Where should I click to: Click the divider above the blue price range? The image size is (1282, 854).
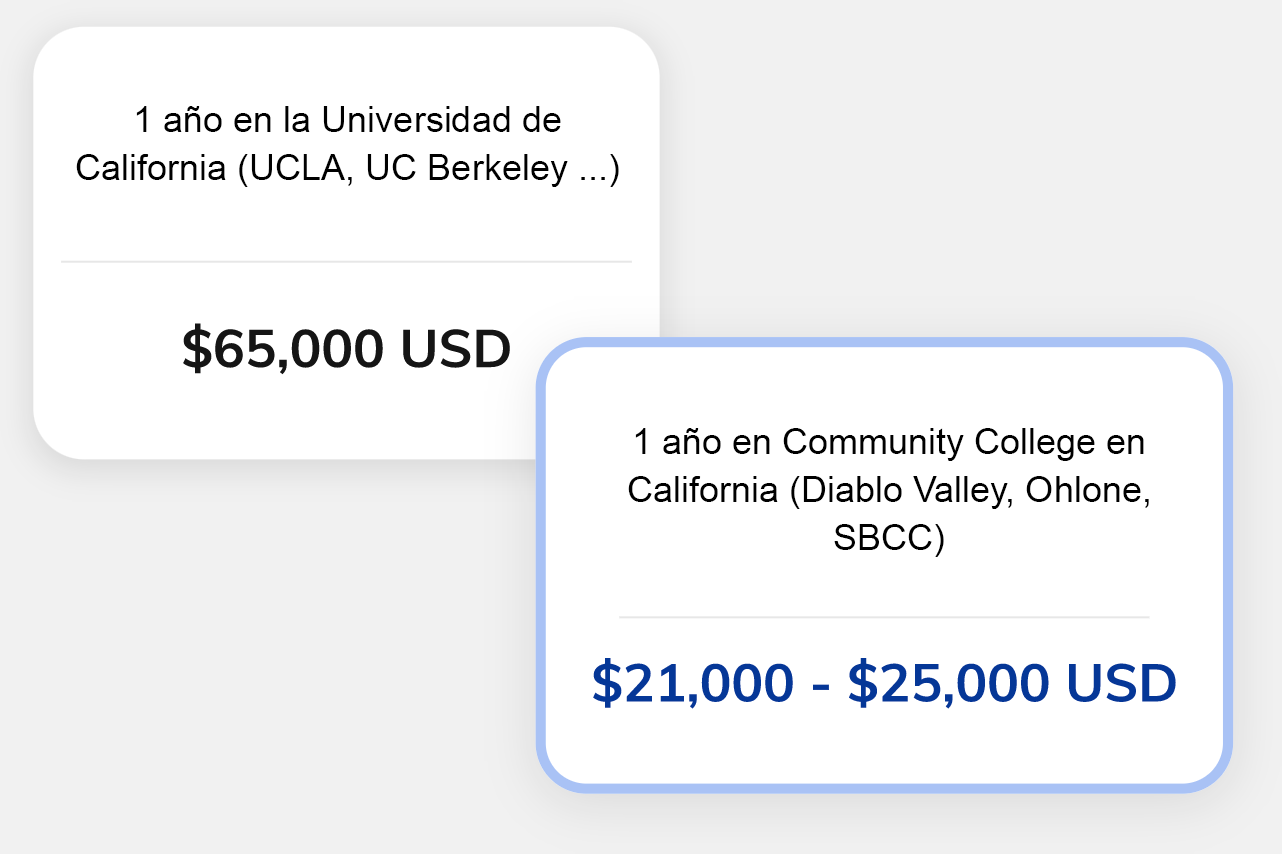[x=884, y=617]
